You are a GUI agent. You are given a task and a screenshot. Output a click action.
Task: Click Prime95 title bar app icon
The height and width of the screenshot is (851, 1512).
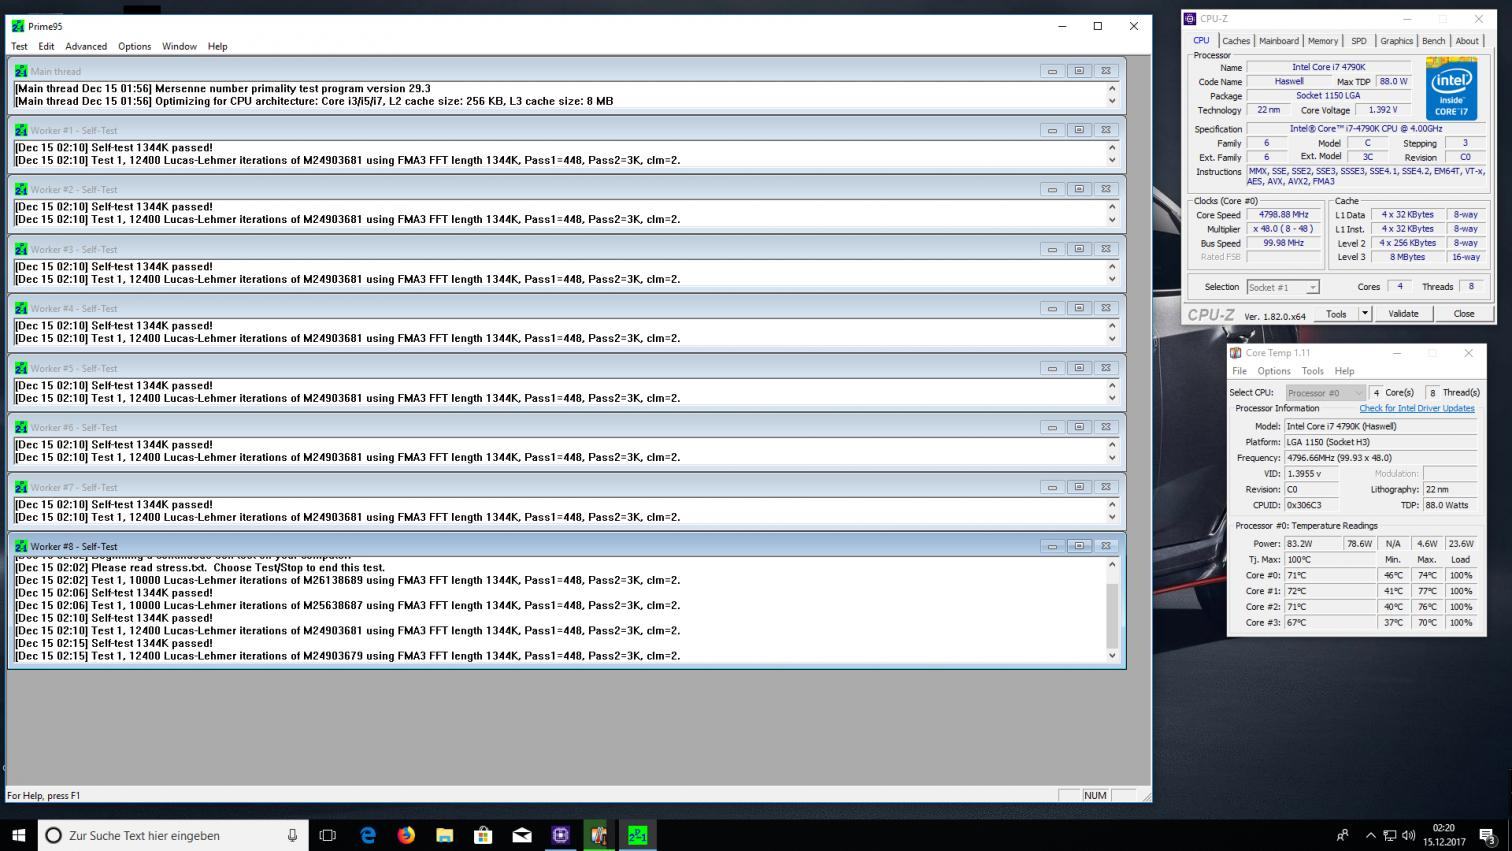point(18,26)
